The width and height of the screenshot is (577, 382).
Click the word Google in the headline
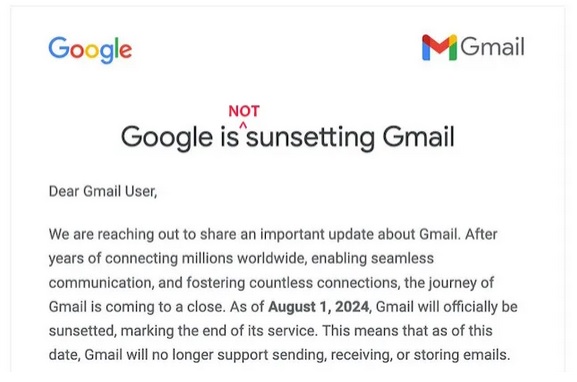pos(167,138)
